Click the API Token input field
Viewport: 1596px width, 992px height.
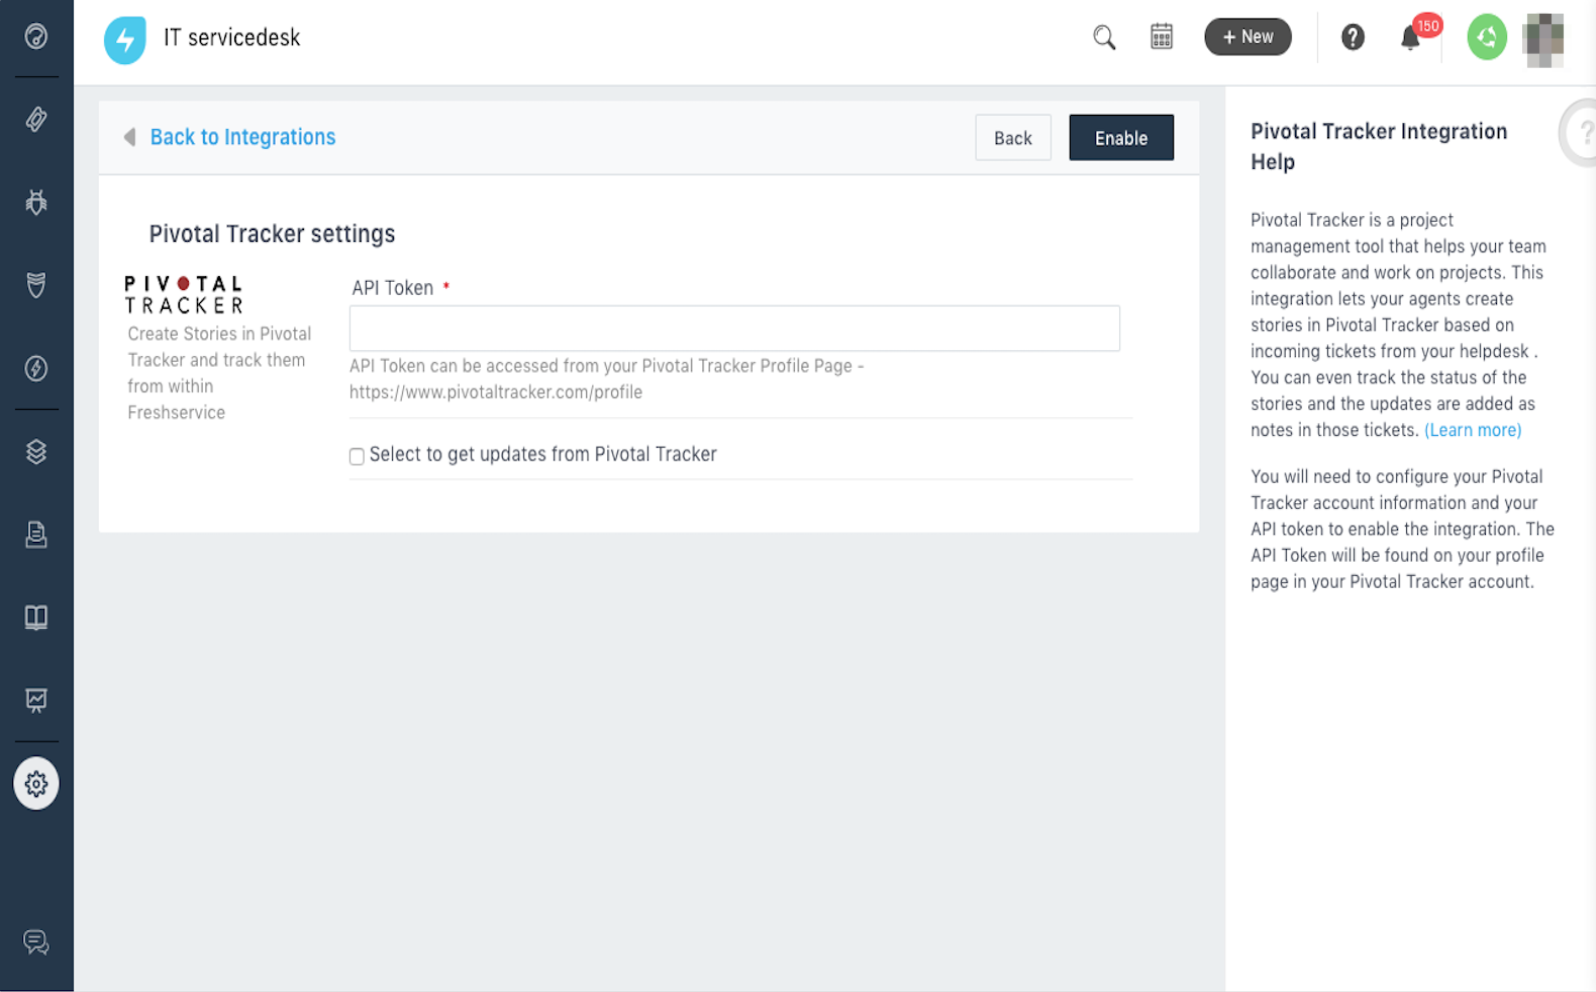click(735, 328)
